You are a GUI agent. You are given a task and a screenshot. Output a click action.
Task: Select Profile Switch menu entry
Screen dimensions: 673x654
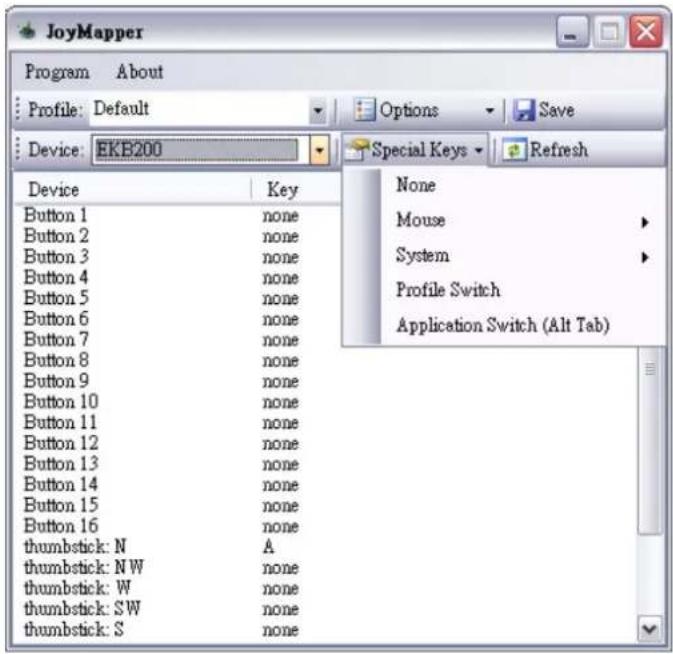click(504, 290)
